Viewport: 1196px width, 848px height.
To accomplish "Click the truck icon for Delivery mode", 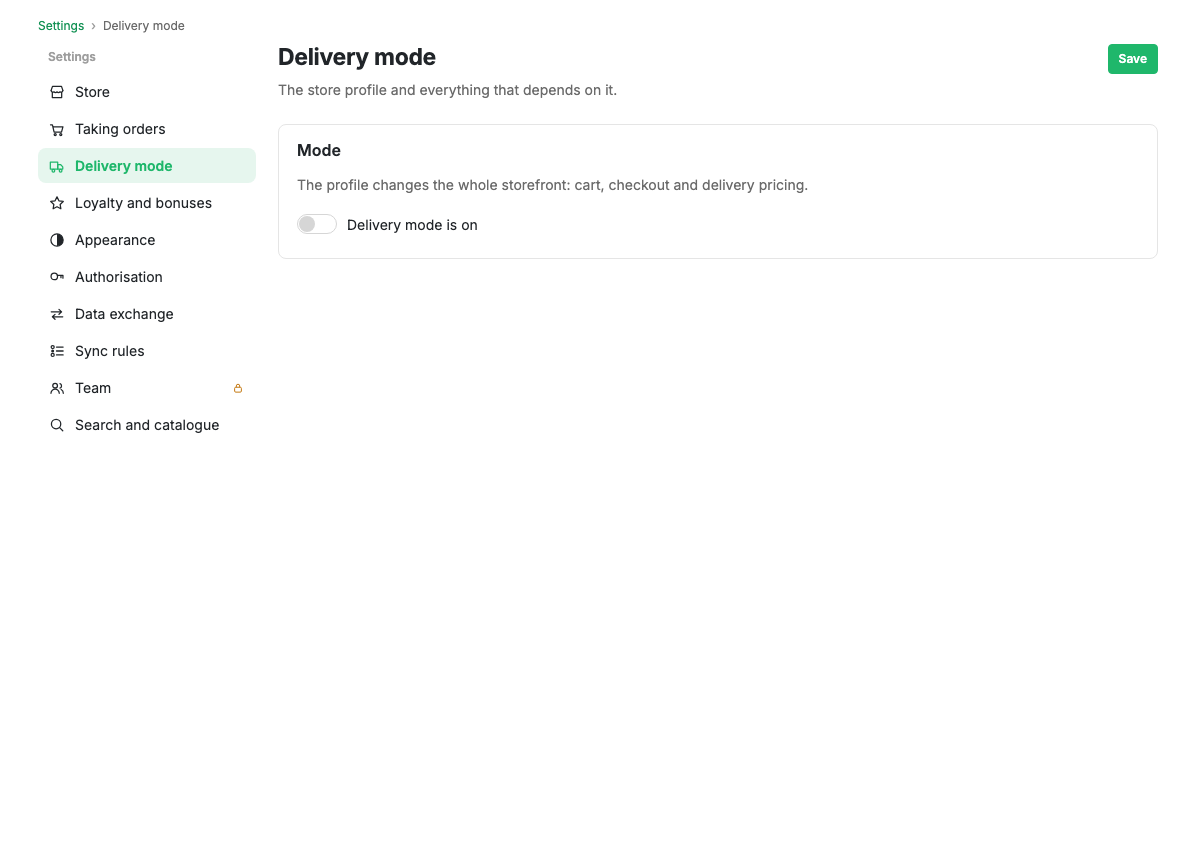I will pos(57,166).
